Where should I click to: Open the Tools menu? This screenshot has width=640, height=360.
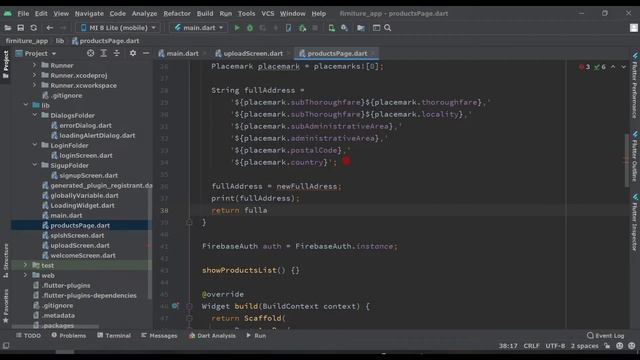click(x=247, y=13)
